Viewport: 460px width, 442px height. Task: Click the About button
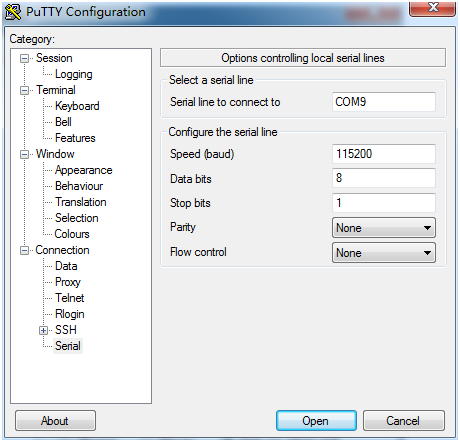click(55, 421)
